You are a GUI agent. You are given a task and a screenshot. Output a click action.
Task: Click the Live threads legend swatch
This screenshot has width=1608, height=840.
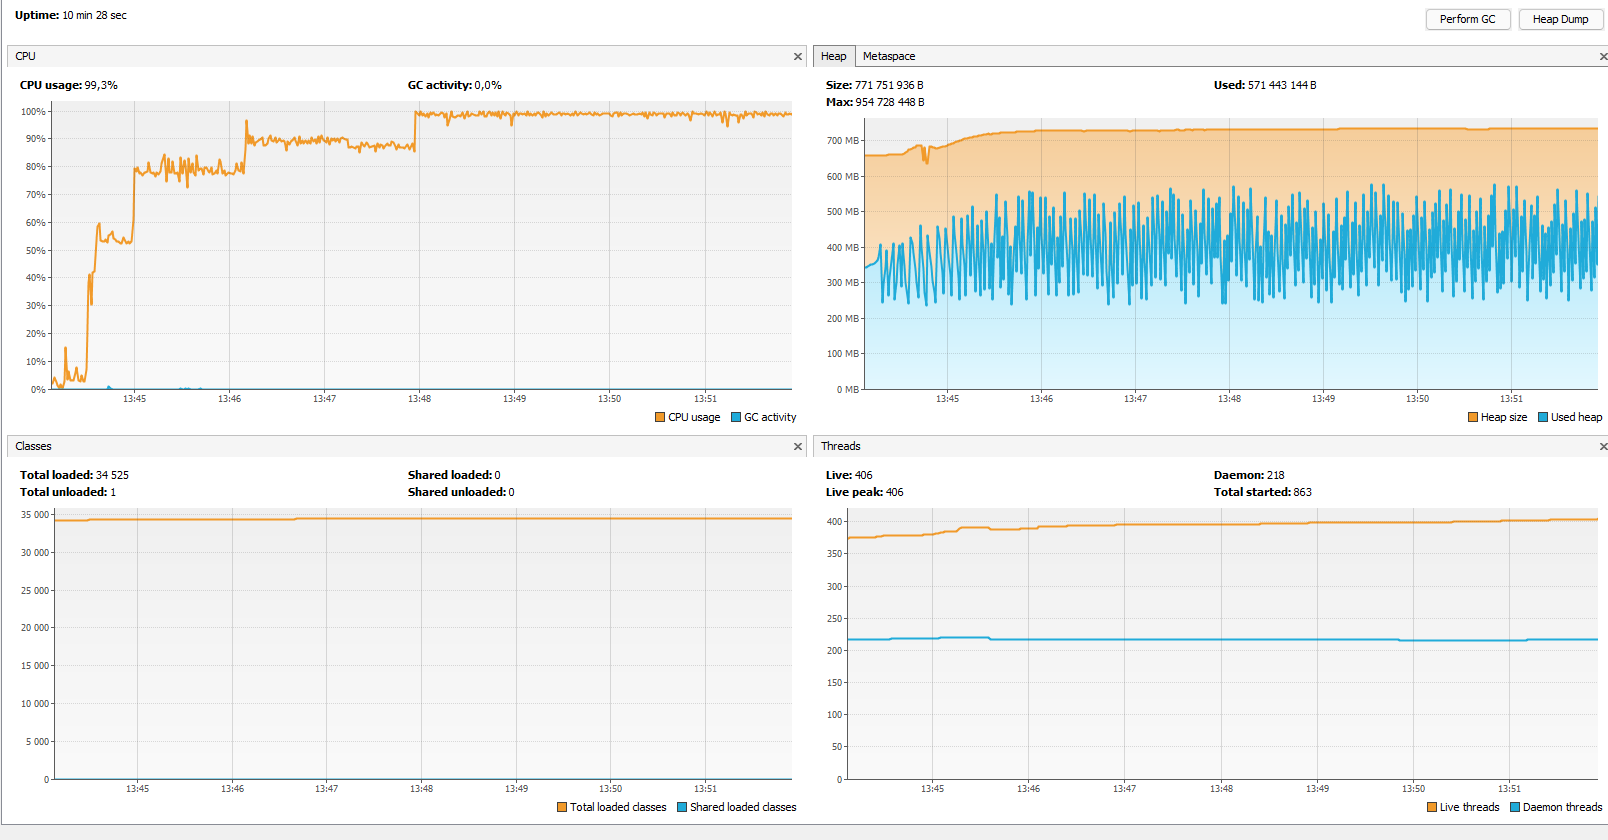point(1432,807)
